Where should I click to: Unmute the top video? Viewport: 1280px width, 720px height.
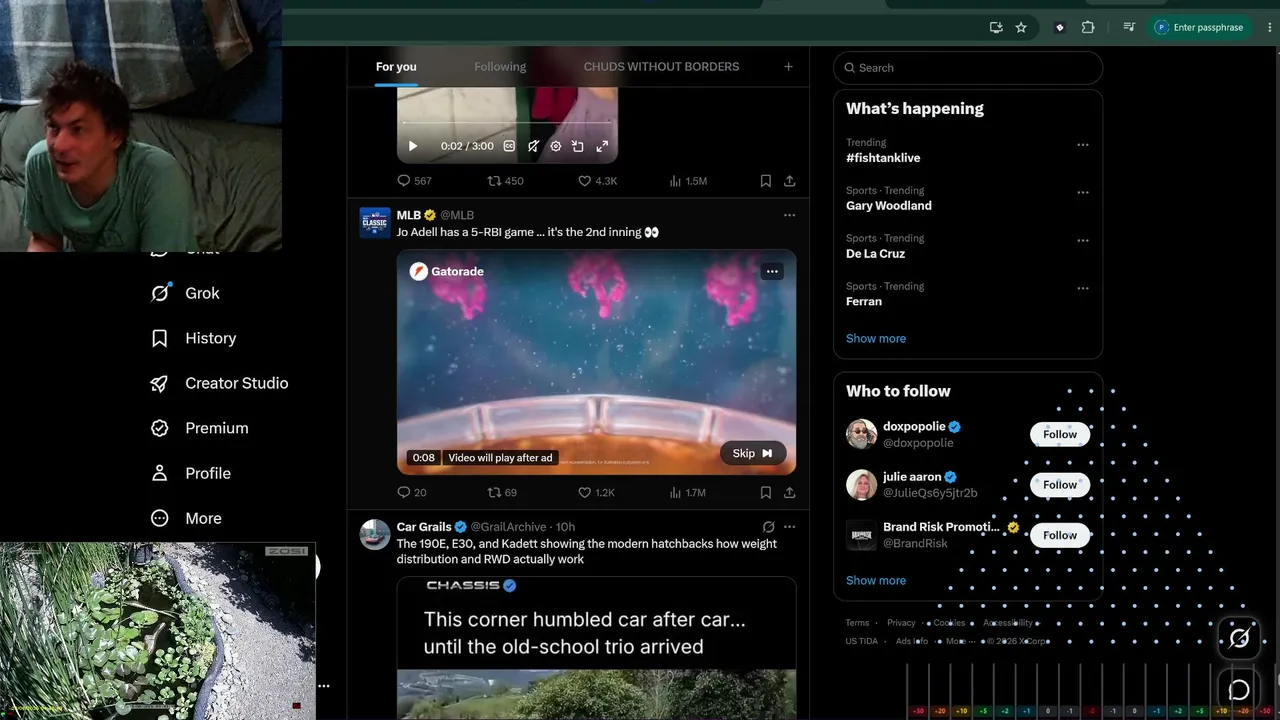533,146
